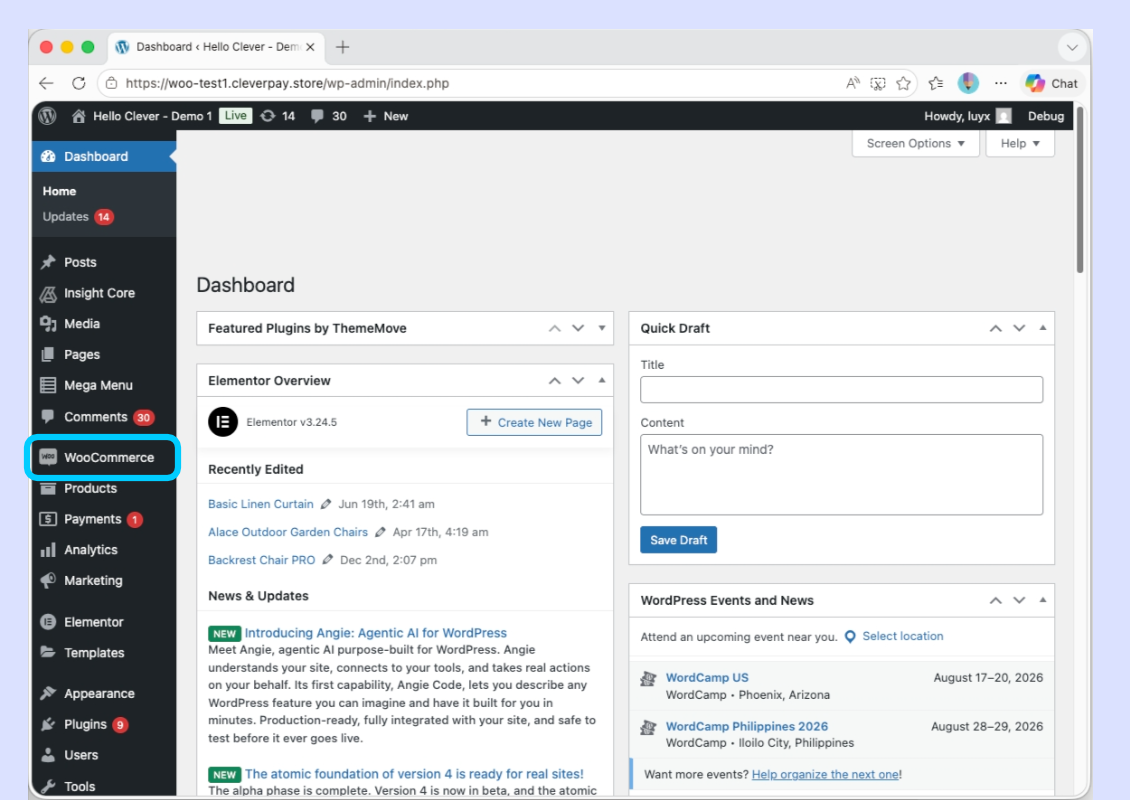Move Quick Draft panel down

point(1019,328)
